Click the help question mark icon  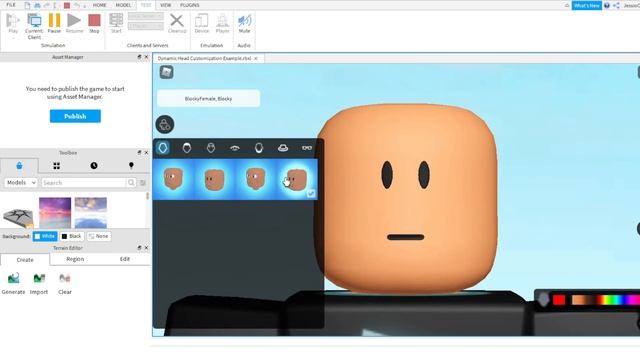tap(607, 5)
